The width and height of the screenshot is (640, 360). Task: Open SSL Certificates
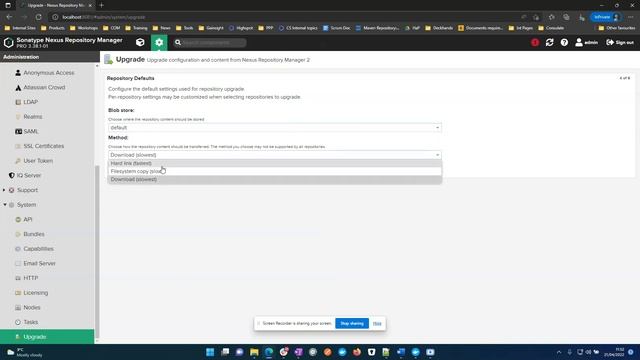click(43, 146)
